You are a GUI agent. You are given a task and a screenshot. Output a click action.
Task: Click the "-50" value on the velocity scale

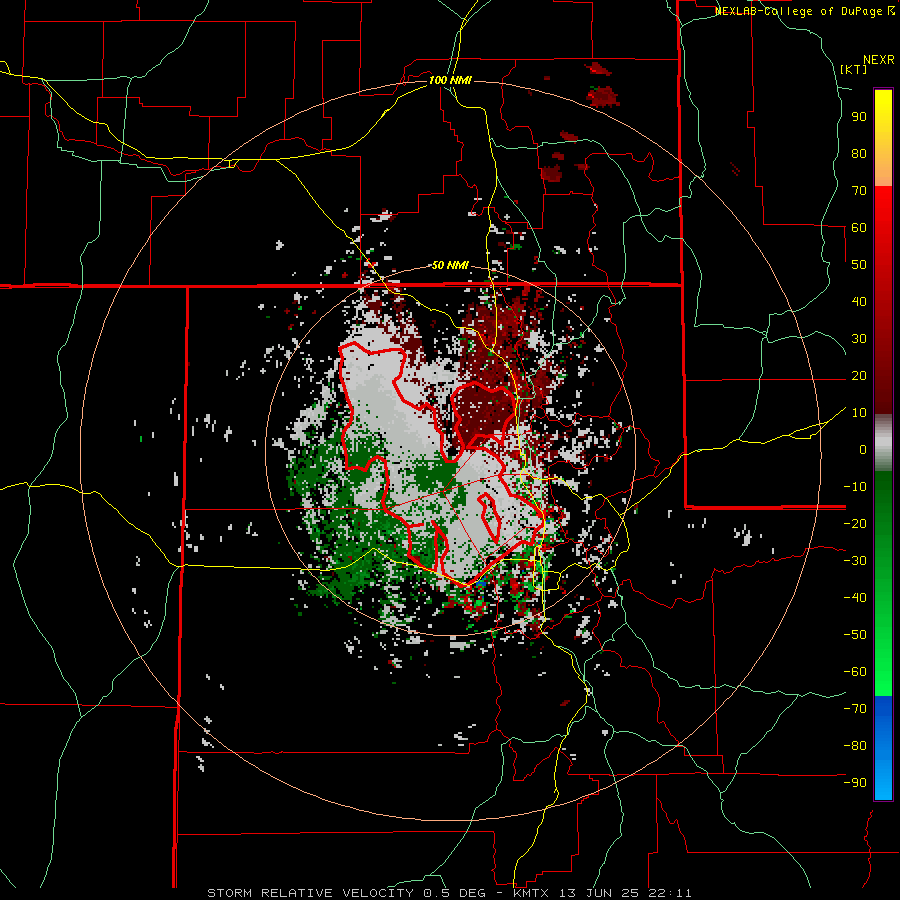tap(855, 634)
